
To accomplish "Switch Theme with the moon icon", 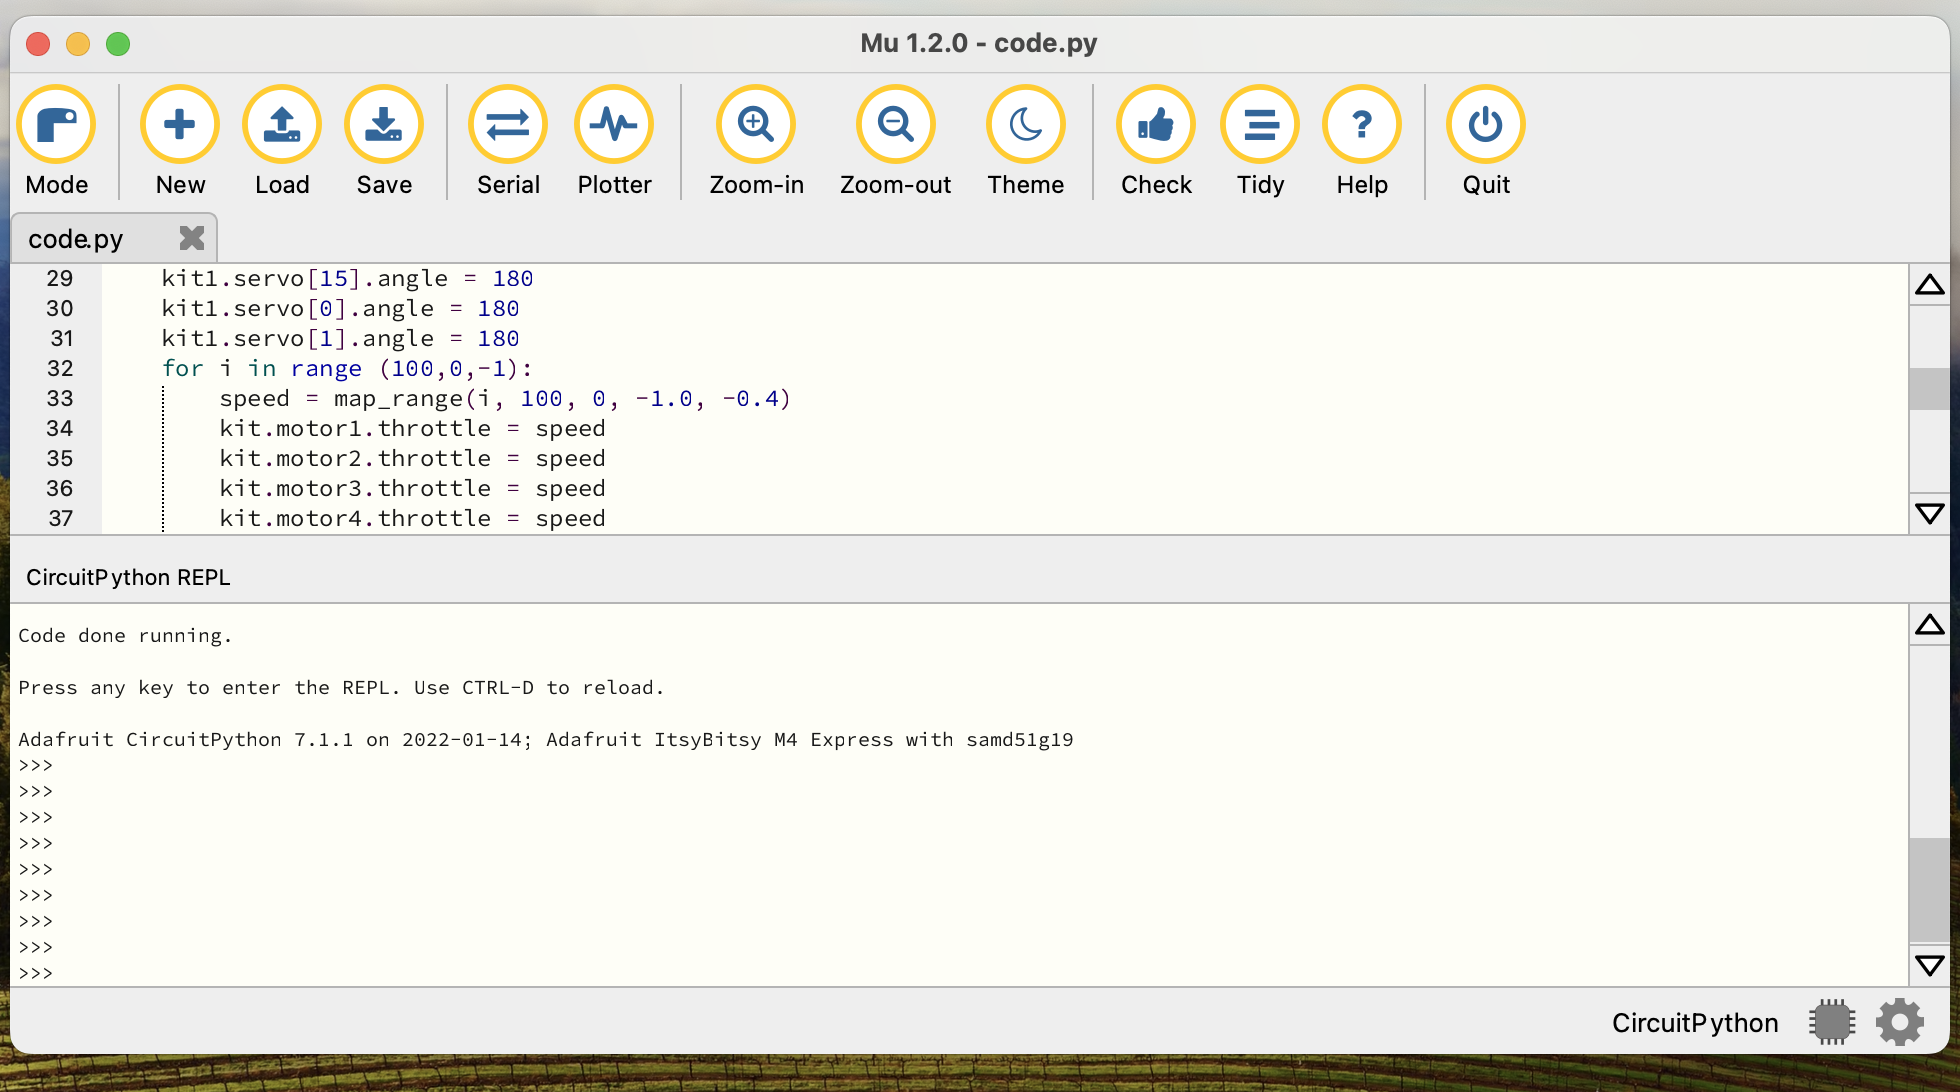I will [1025, 125].
